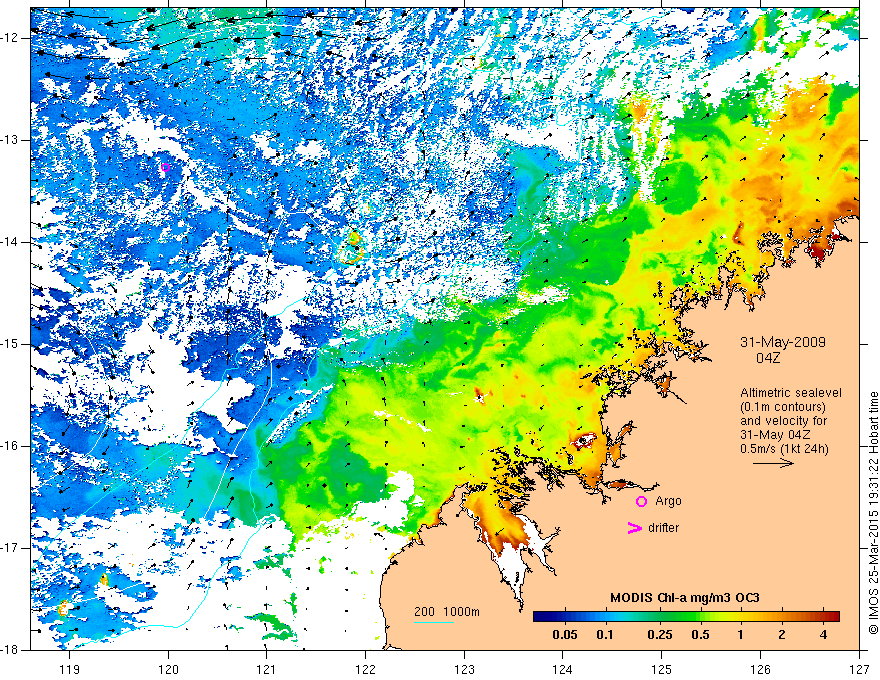Screen dimensions: 880x680
Task: Click longitude axis label '121'
Action: (266, 669)
